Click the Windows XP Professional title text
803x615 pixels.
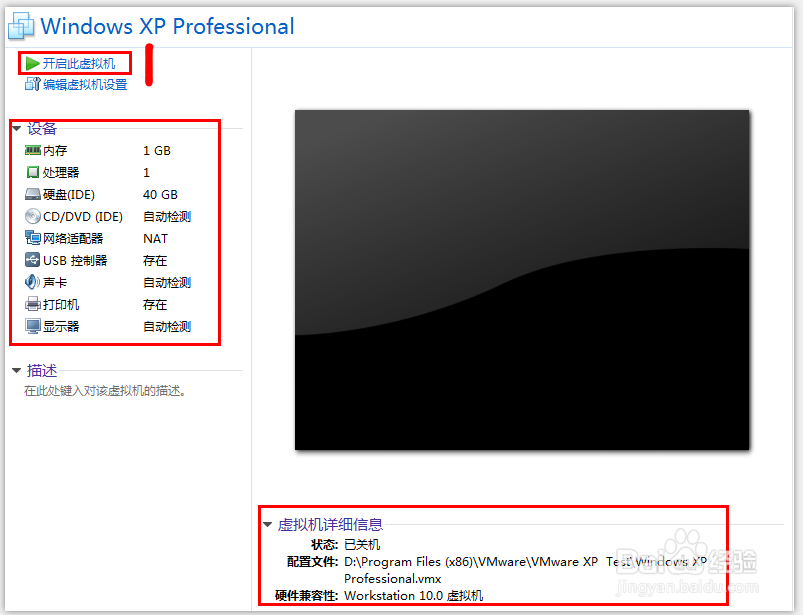click(x=167, y=26)
